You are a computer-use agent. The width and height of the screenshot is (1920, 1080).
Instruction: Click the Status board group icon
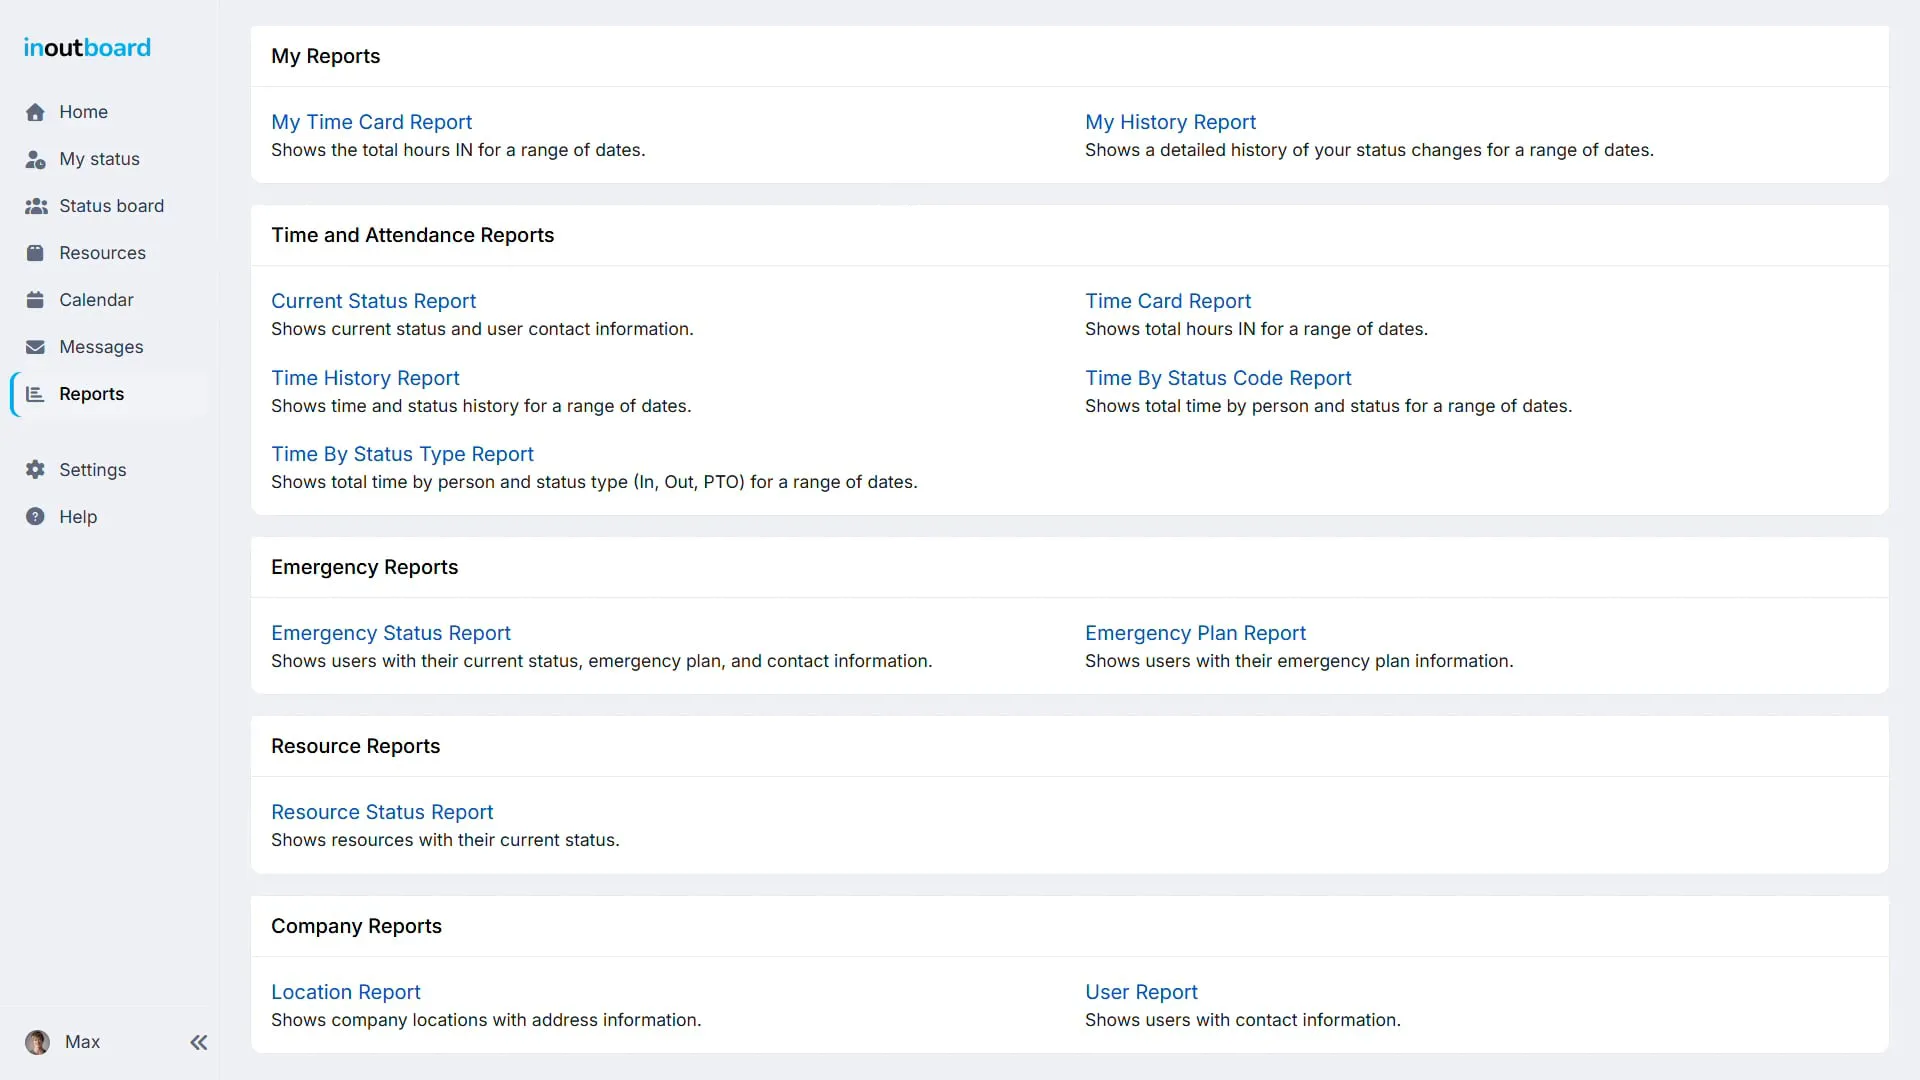36,206
